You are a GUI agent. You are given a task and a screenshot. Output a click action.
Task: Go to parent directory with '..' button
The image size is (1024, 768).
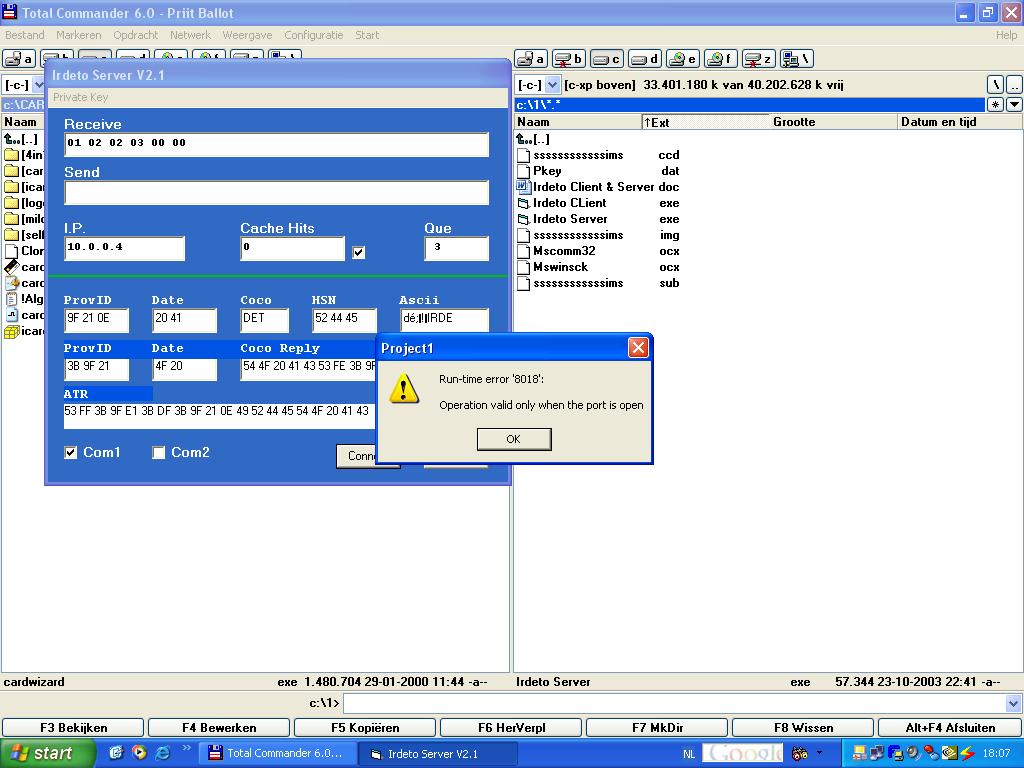[x=1014, y=84]
